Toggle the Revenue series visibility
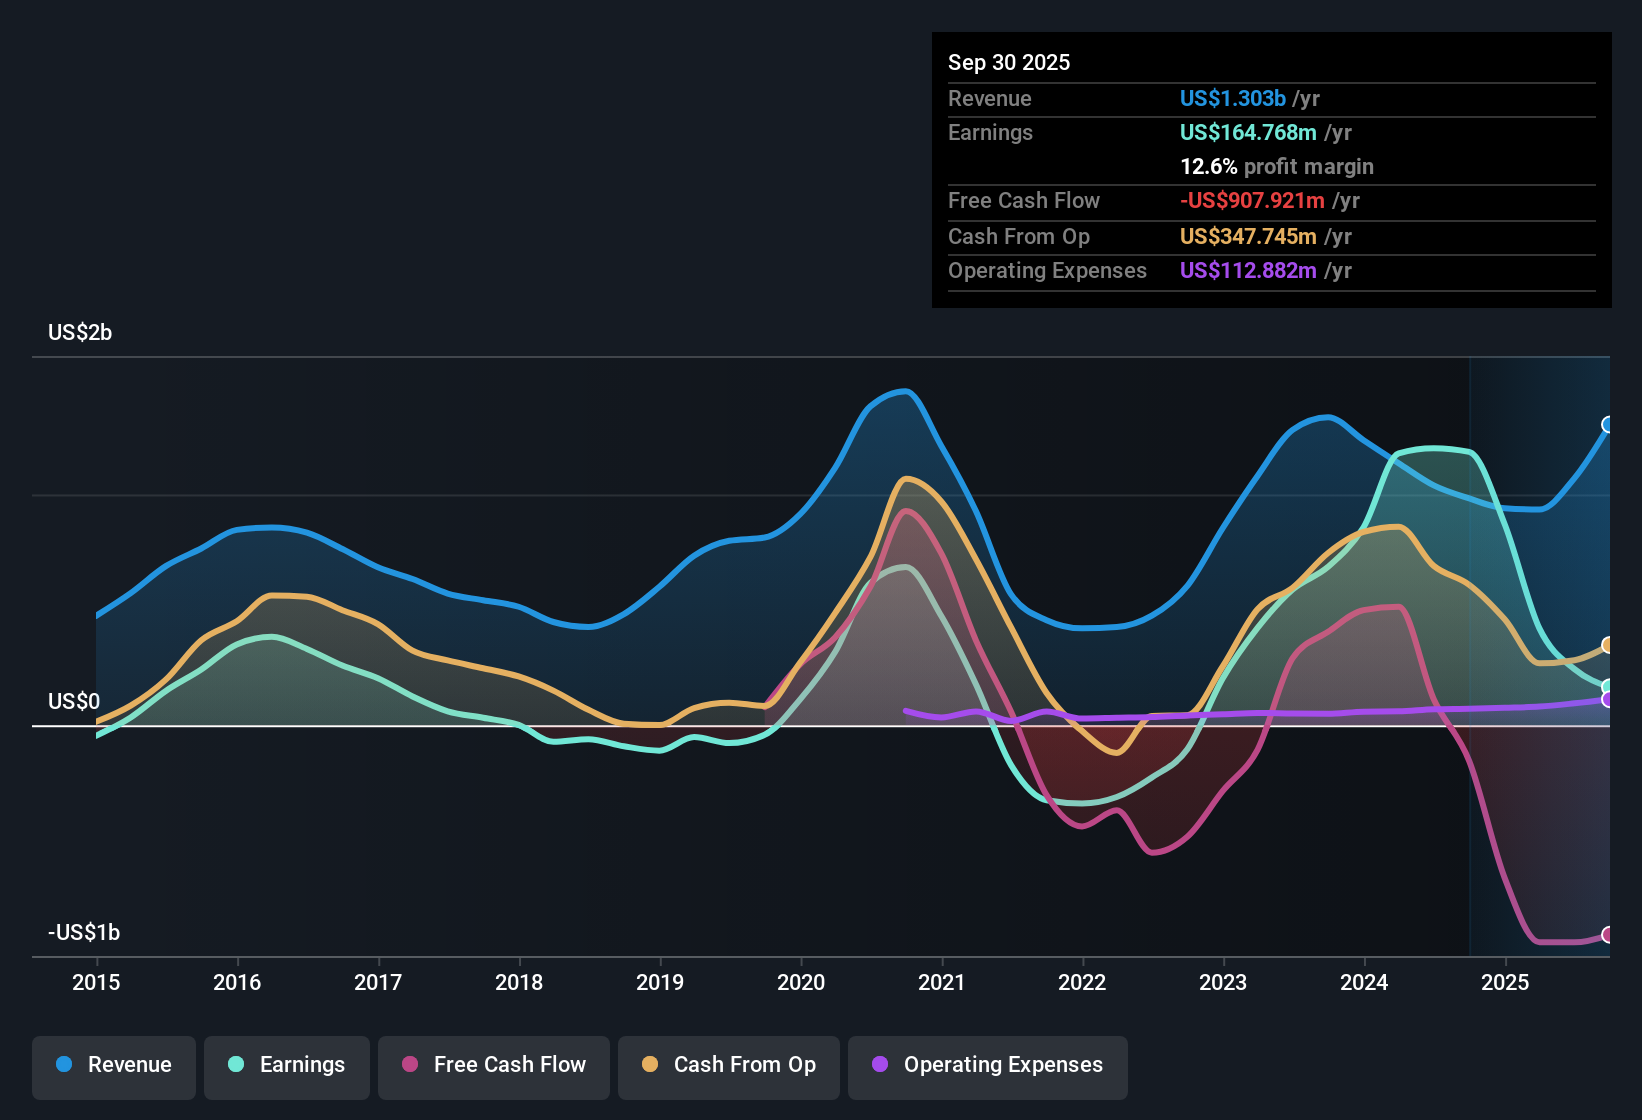Viewport: 1642px width, 1120px height. [x=113, y=1065]
